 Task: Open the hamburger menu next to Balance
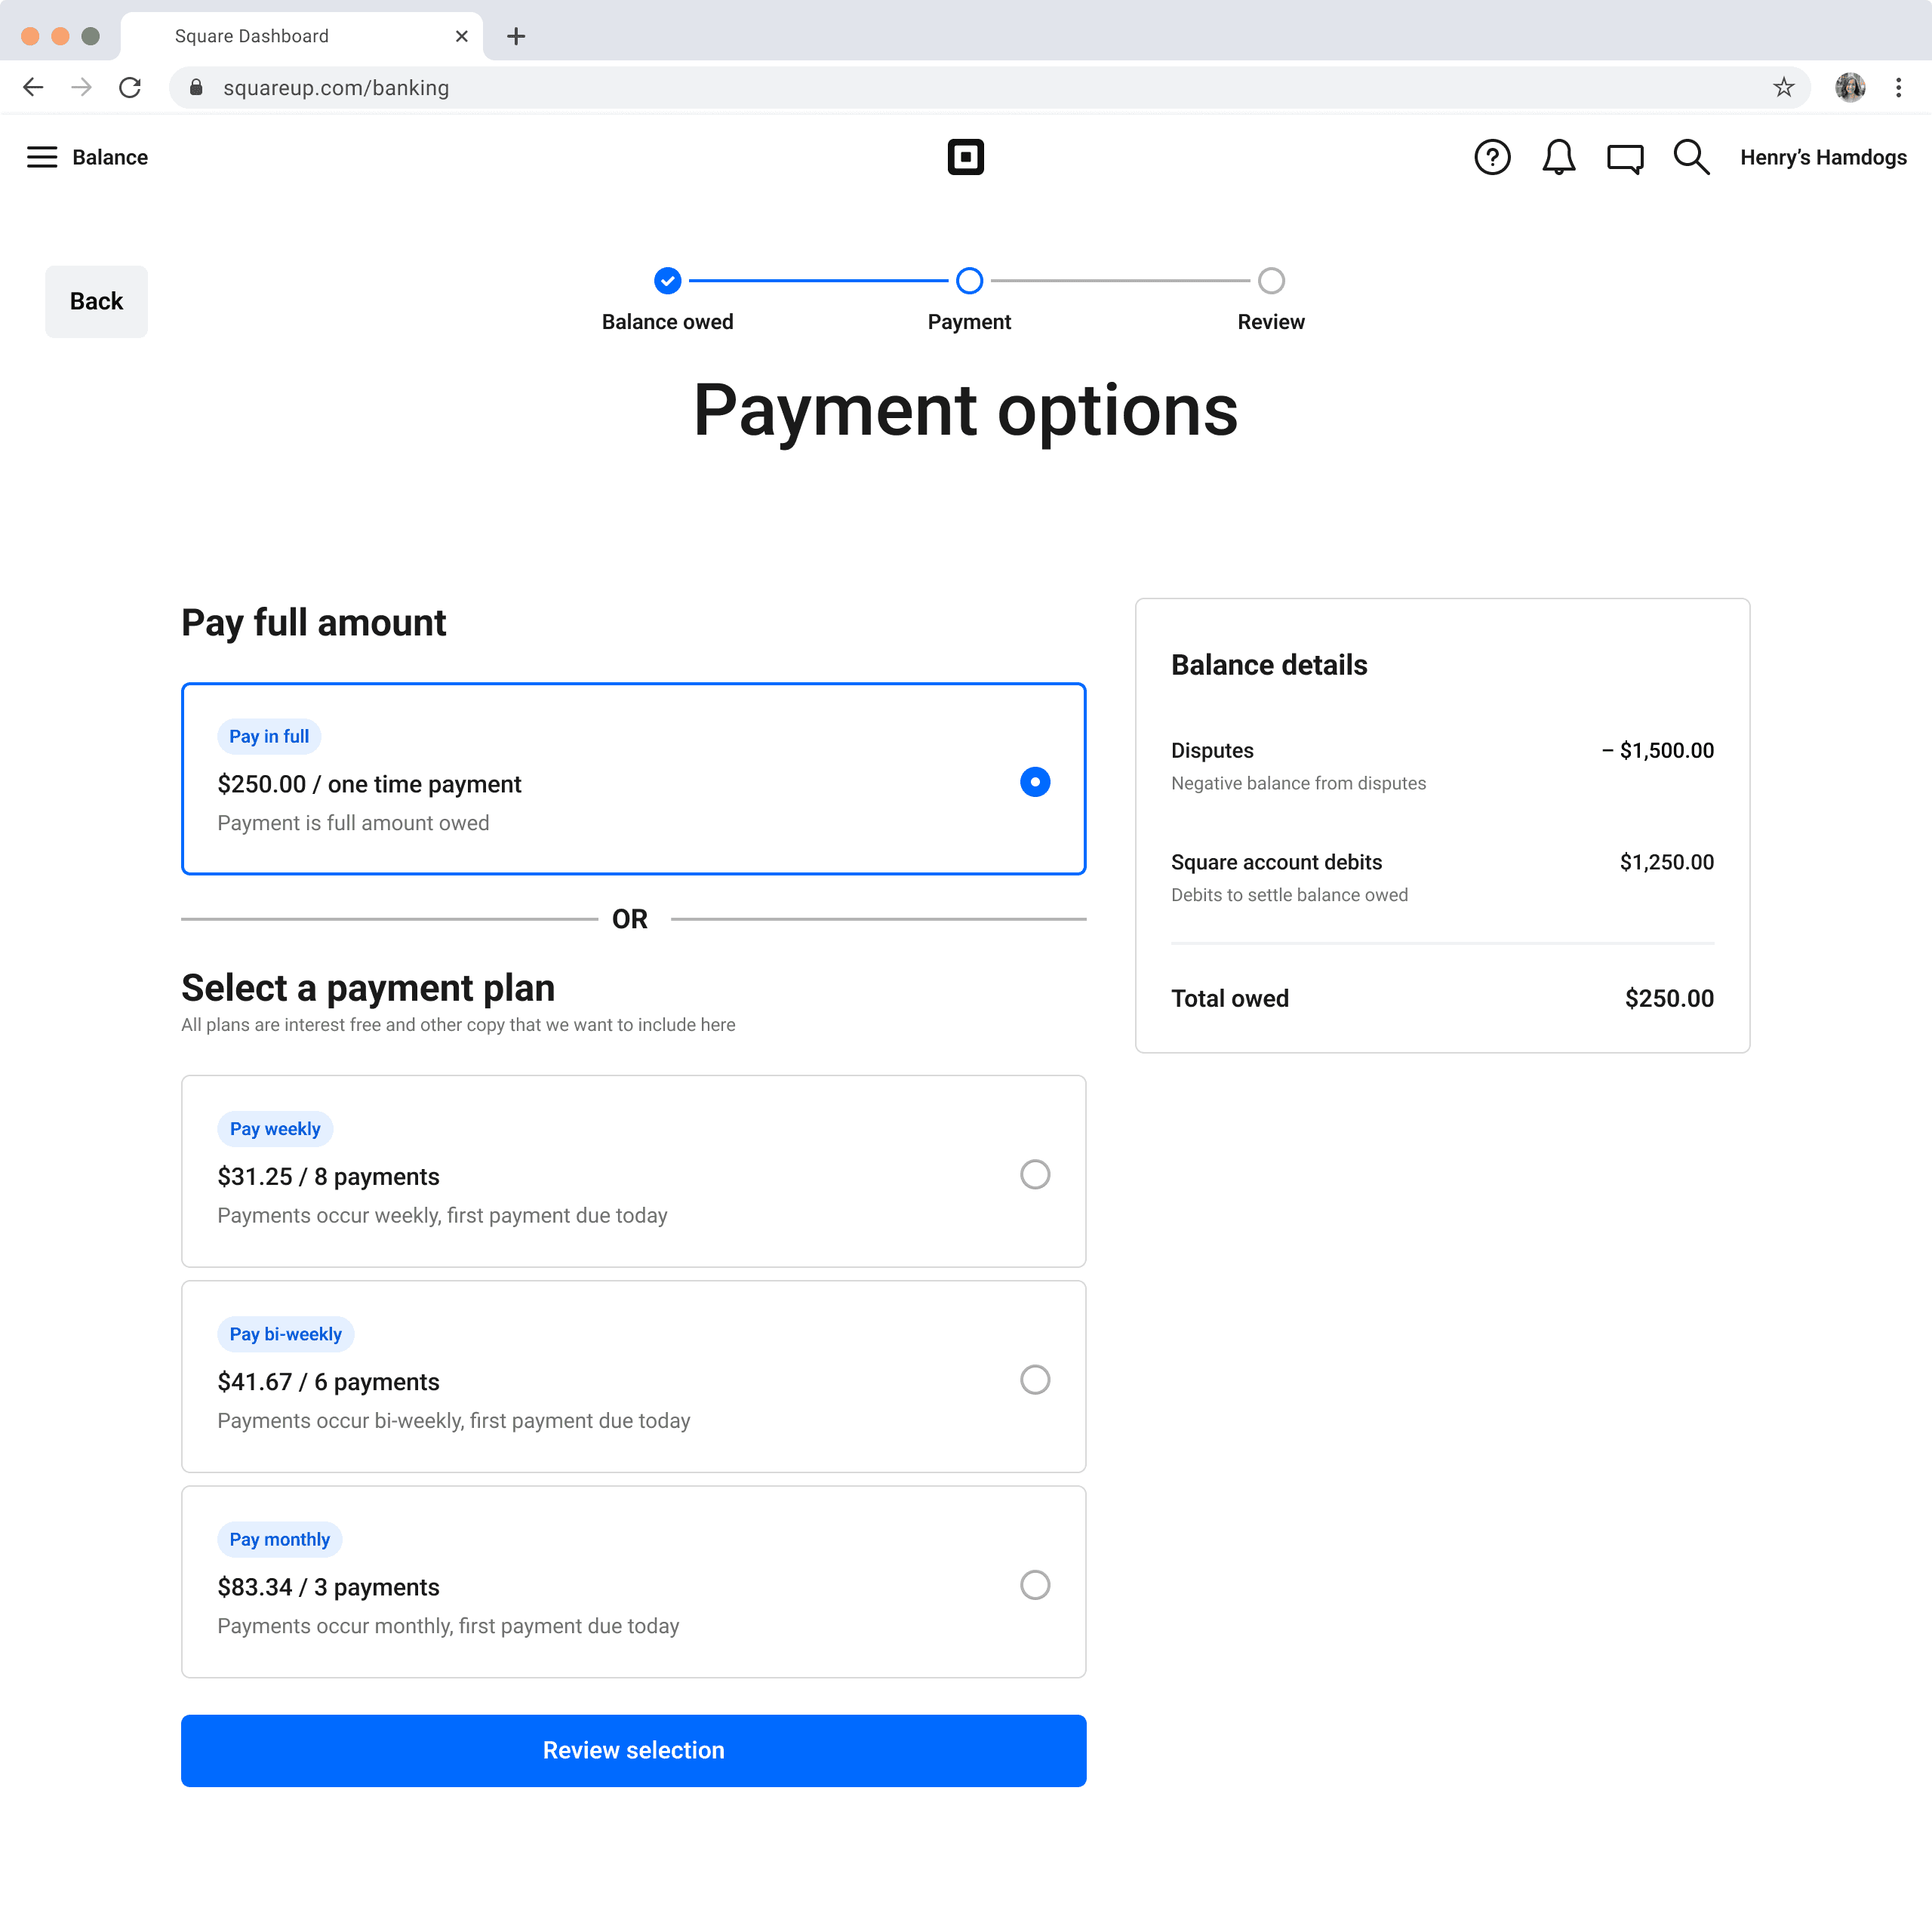pos(41,157)
